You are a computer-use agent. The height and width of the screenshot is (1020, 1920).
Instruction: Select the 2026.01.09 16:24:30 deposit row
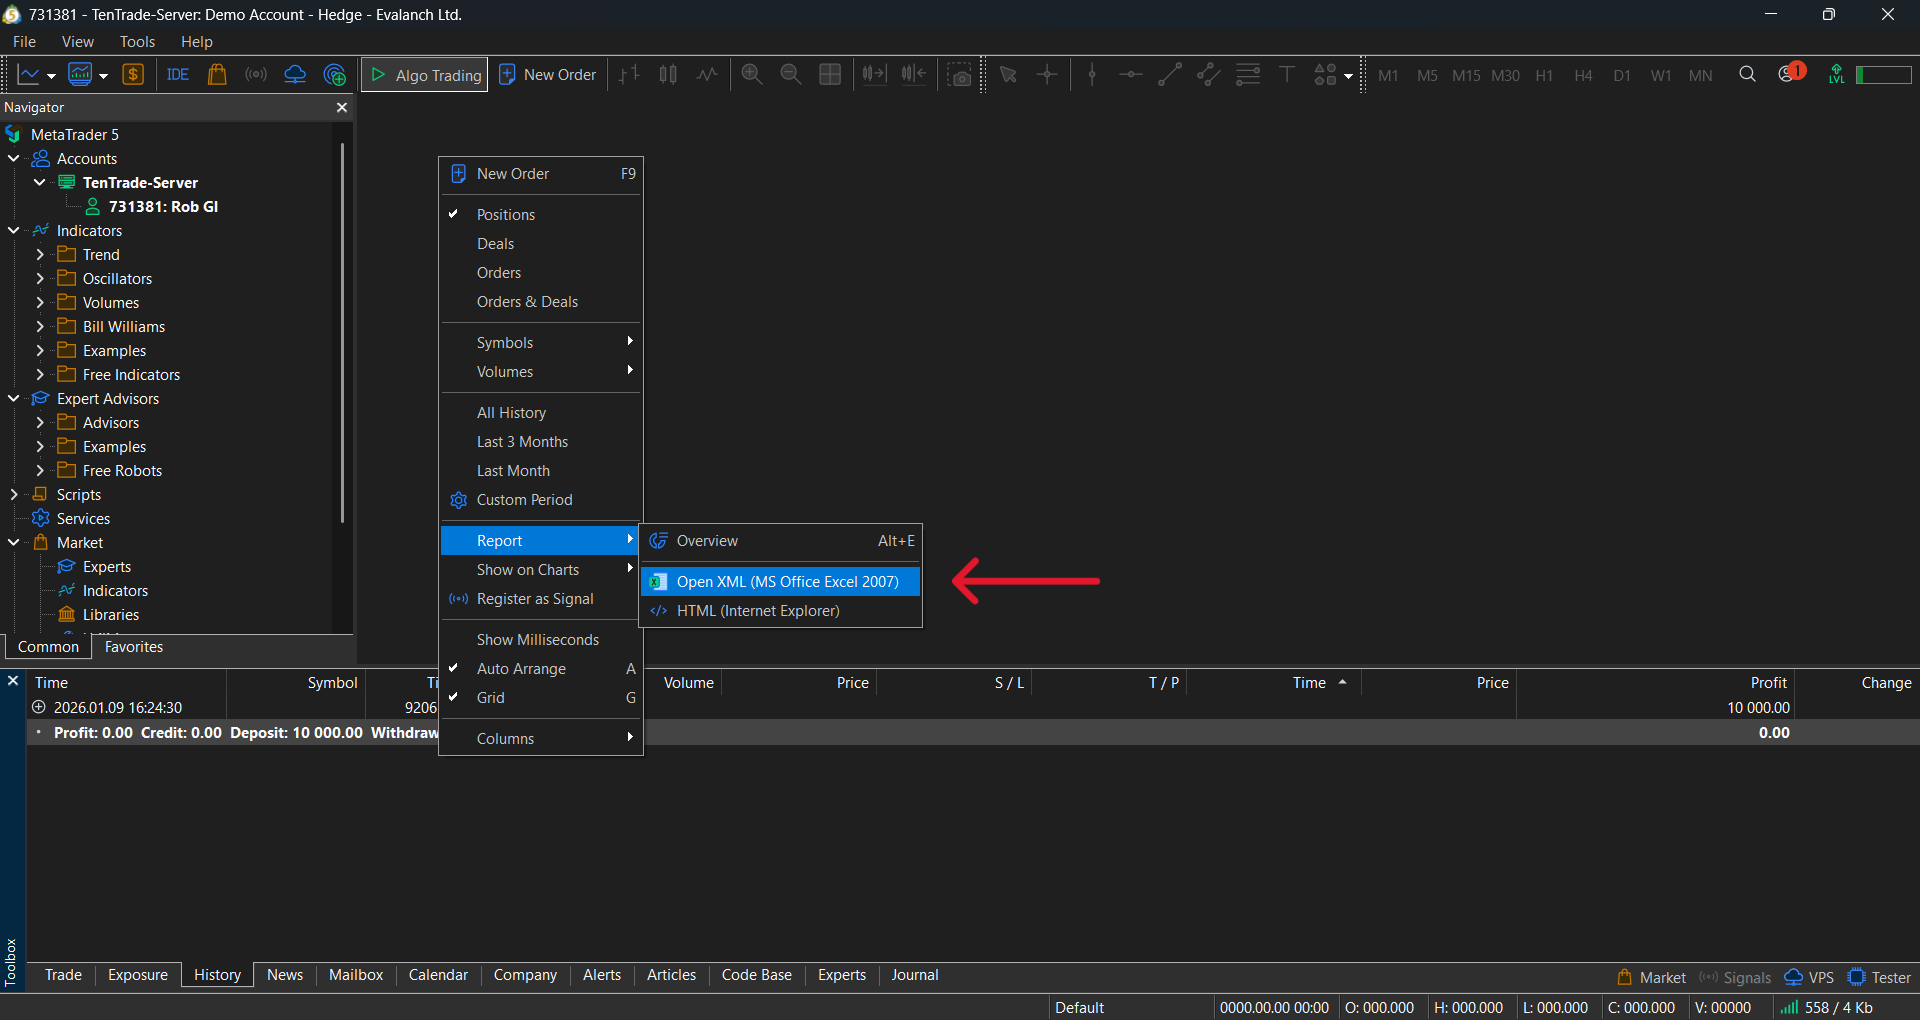[x=972, y=708]
